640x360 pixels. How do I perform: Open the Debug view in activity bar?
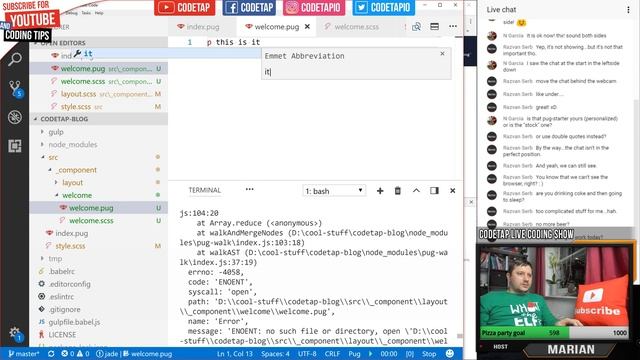(15, 117)
